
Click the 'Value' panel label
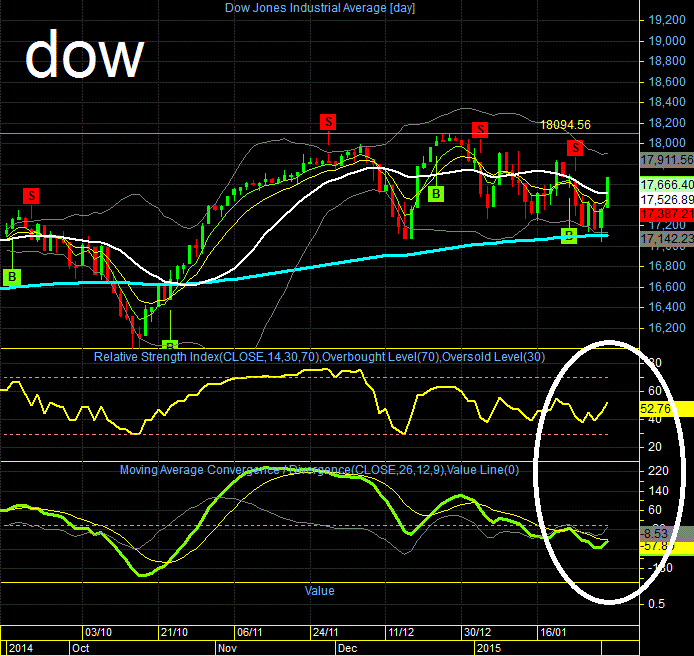(320, 591)
